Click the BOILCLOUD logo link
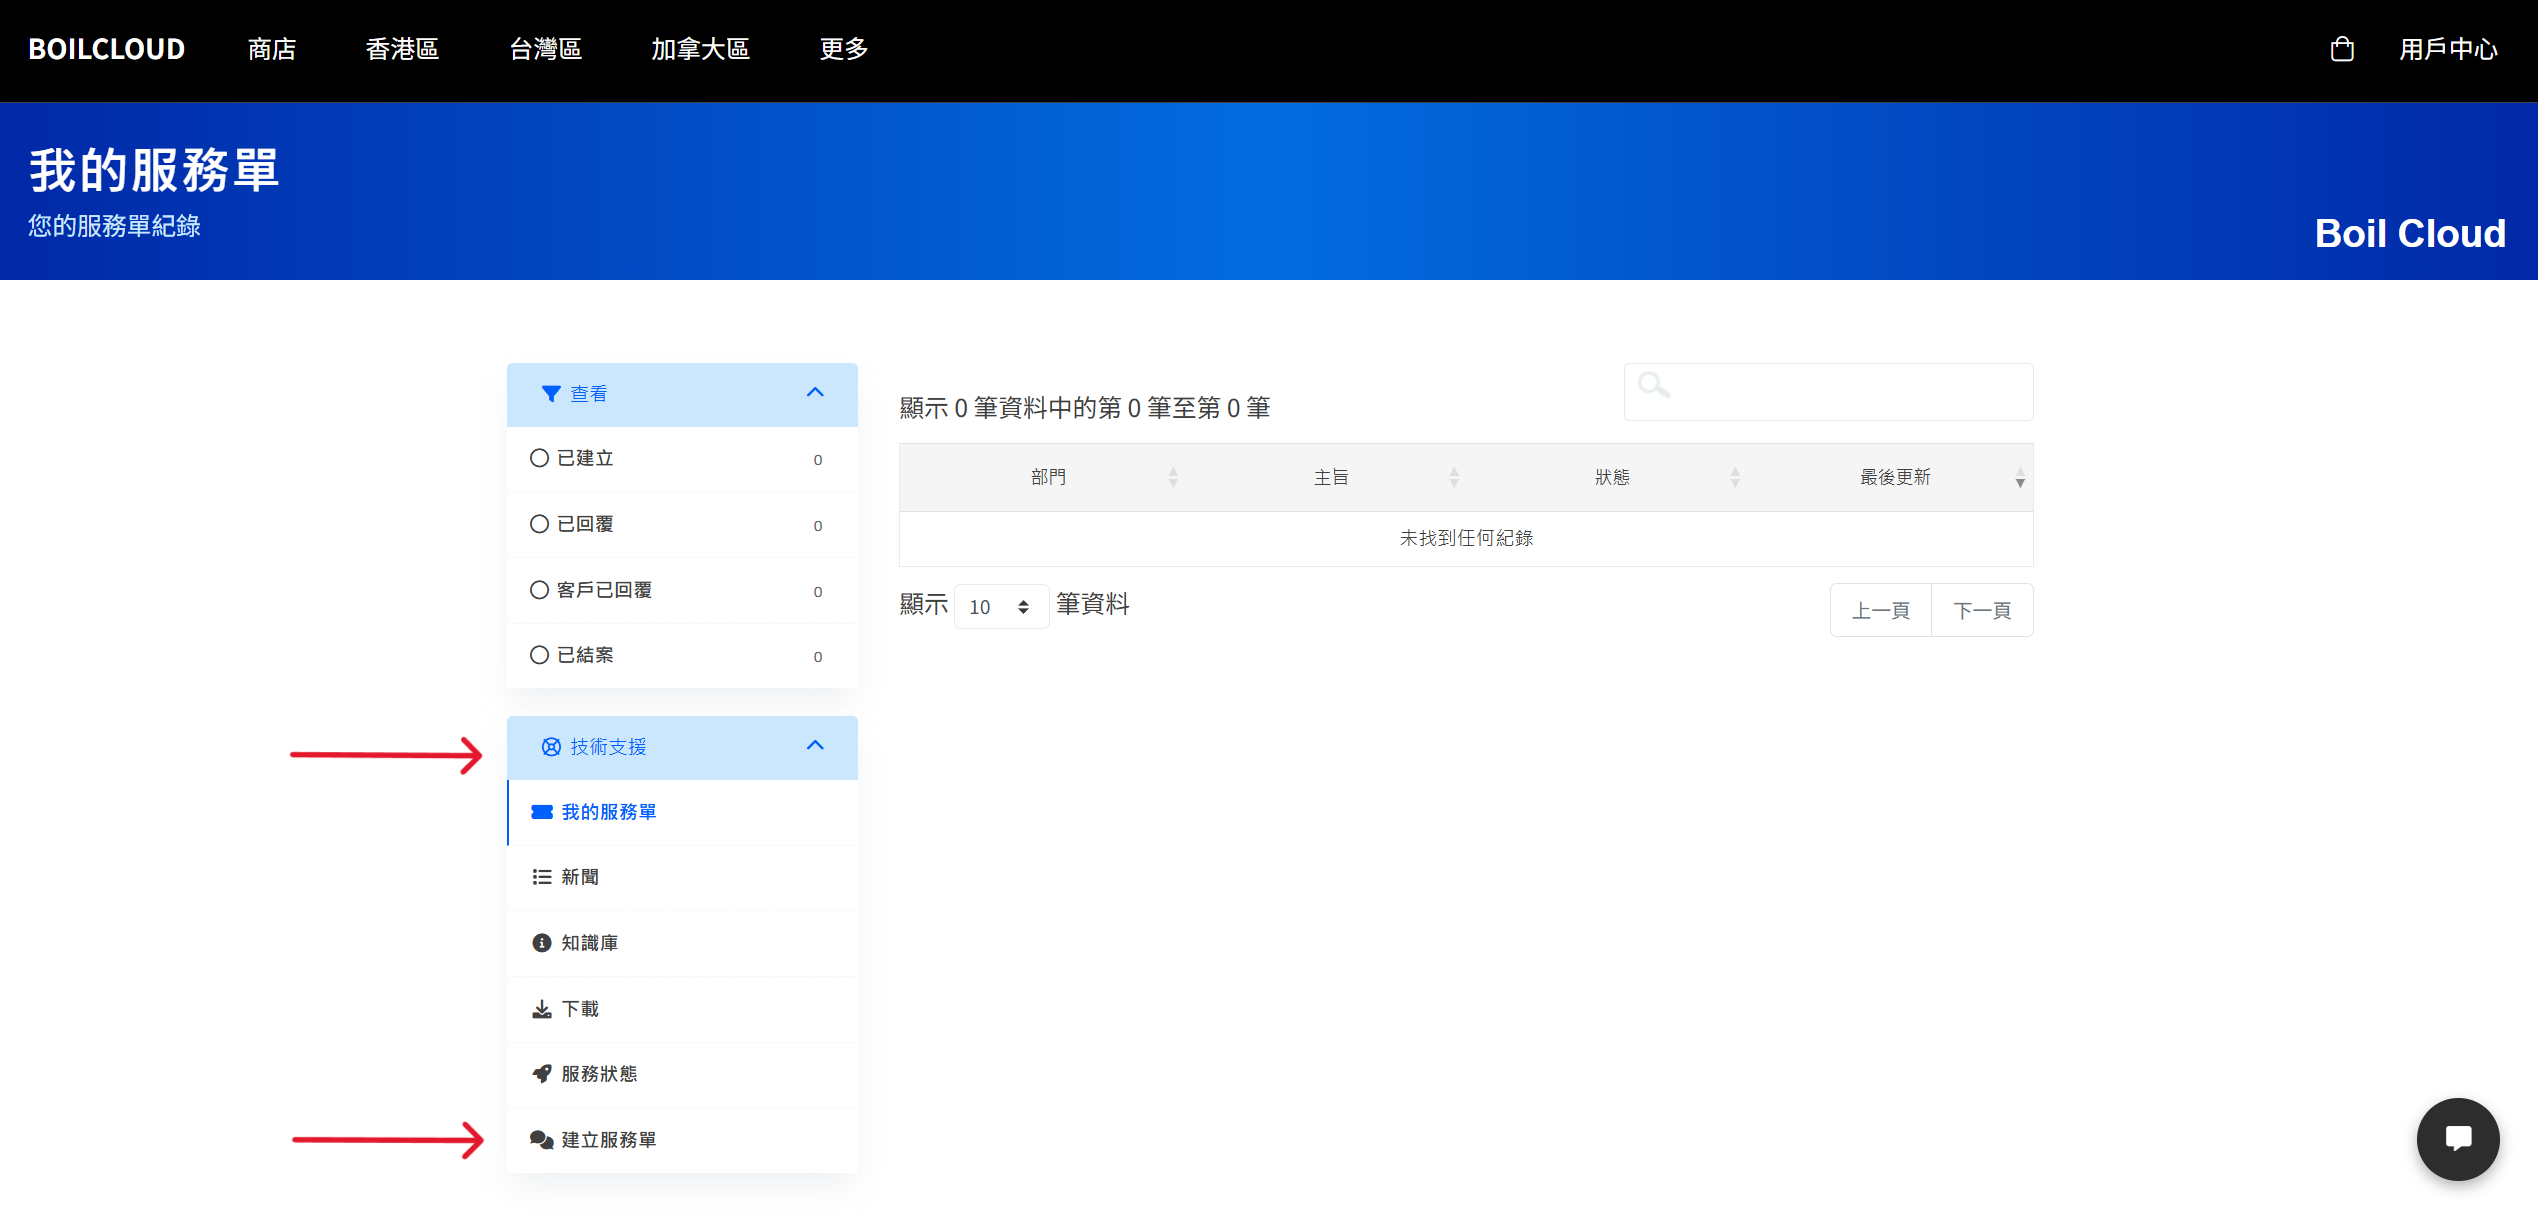This screenshot has width=2538, height=1214. point(107,49)
